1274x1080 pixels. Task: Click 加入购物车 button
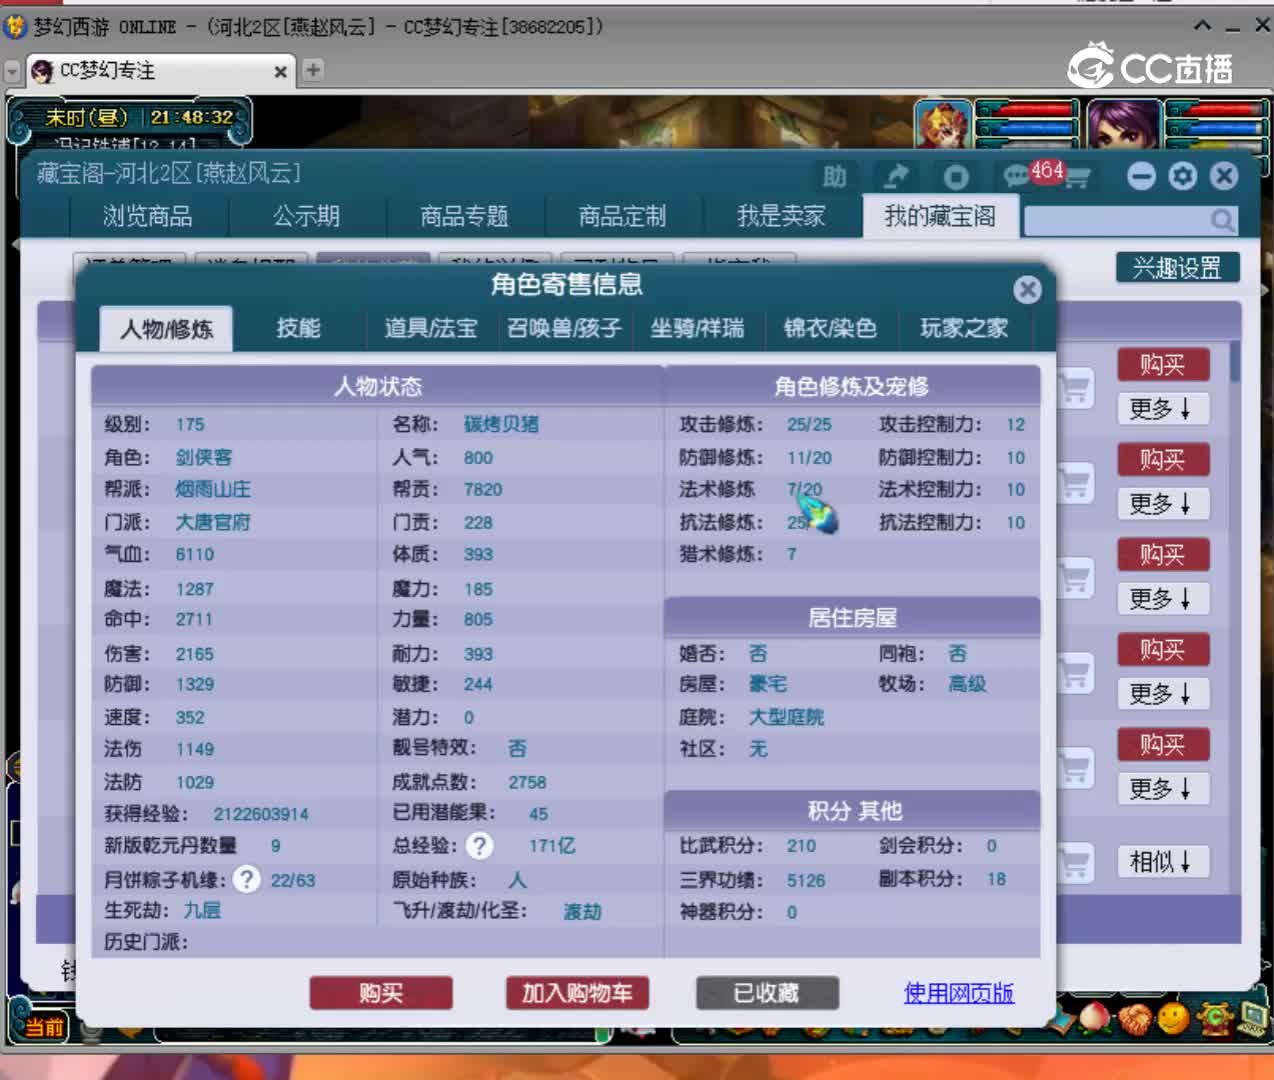click(x=577, y=993)
